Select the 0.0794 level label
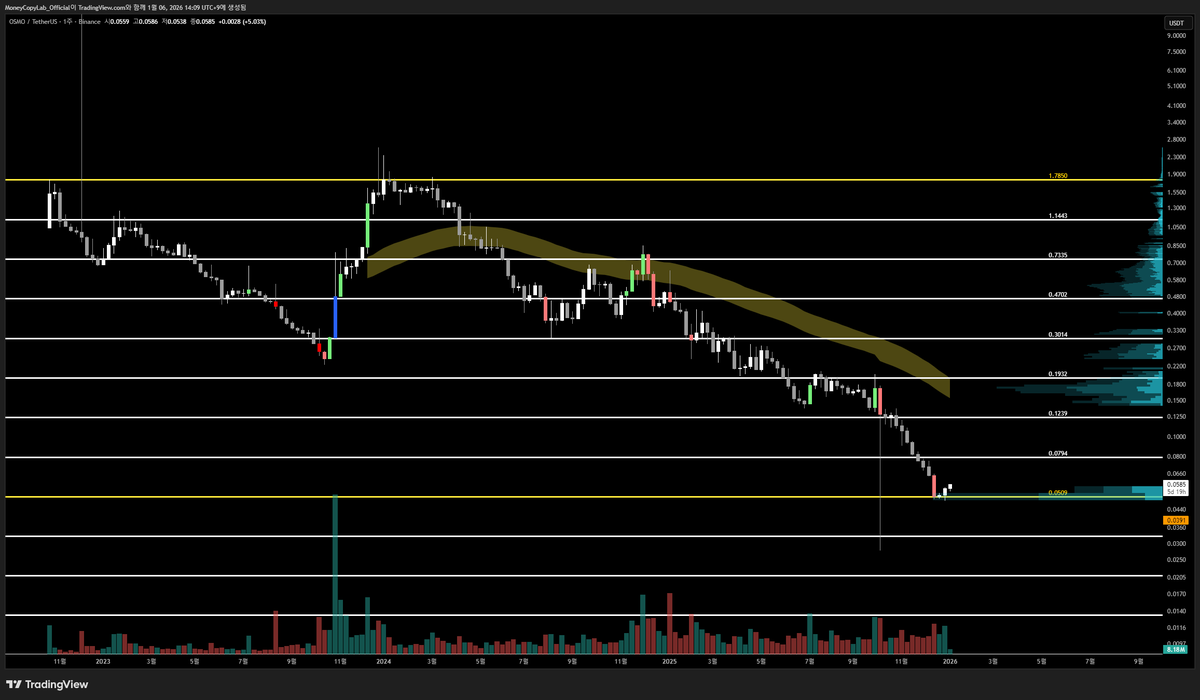 [1058, 453]
